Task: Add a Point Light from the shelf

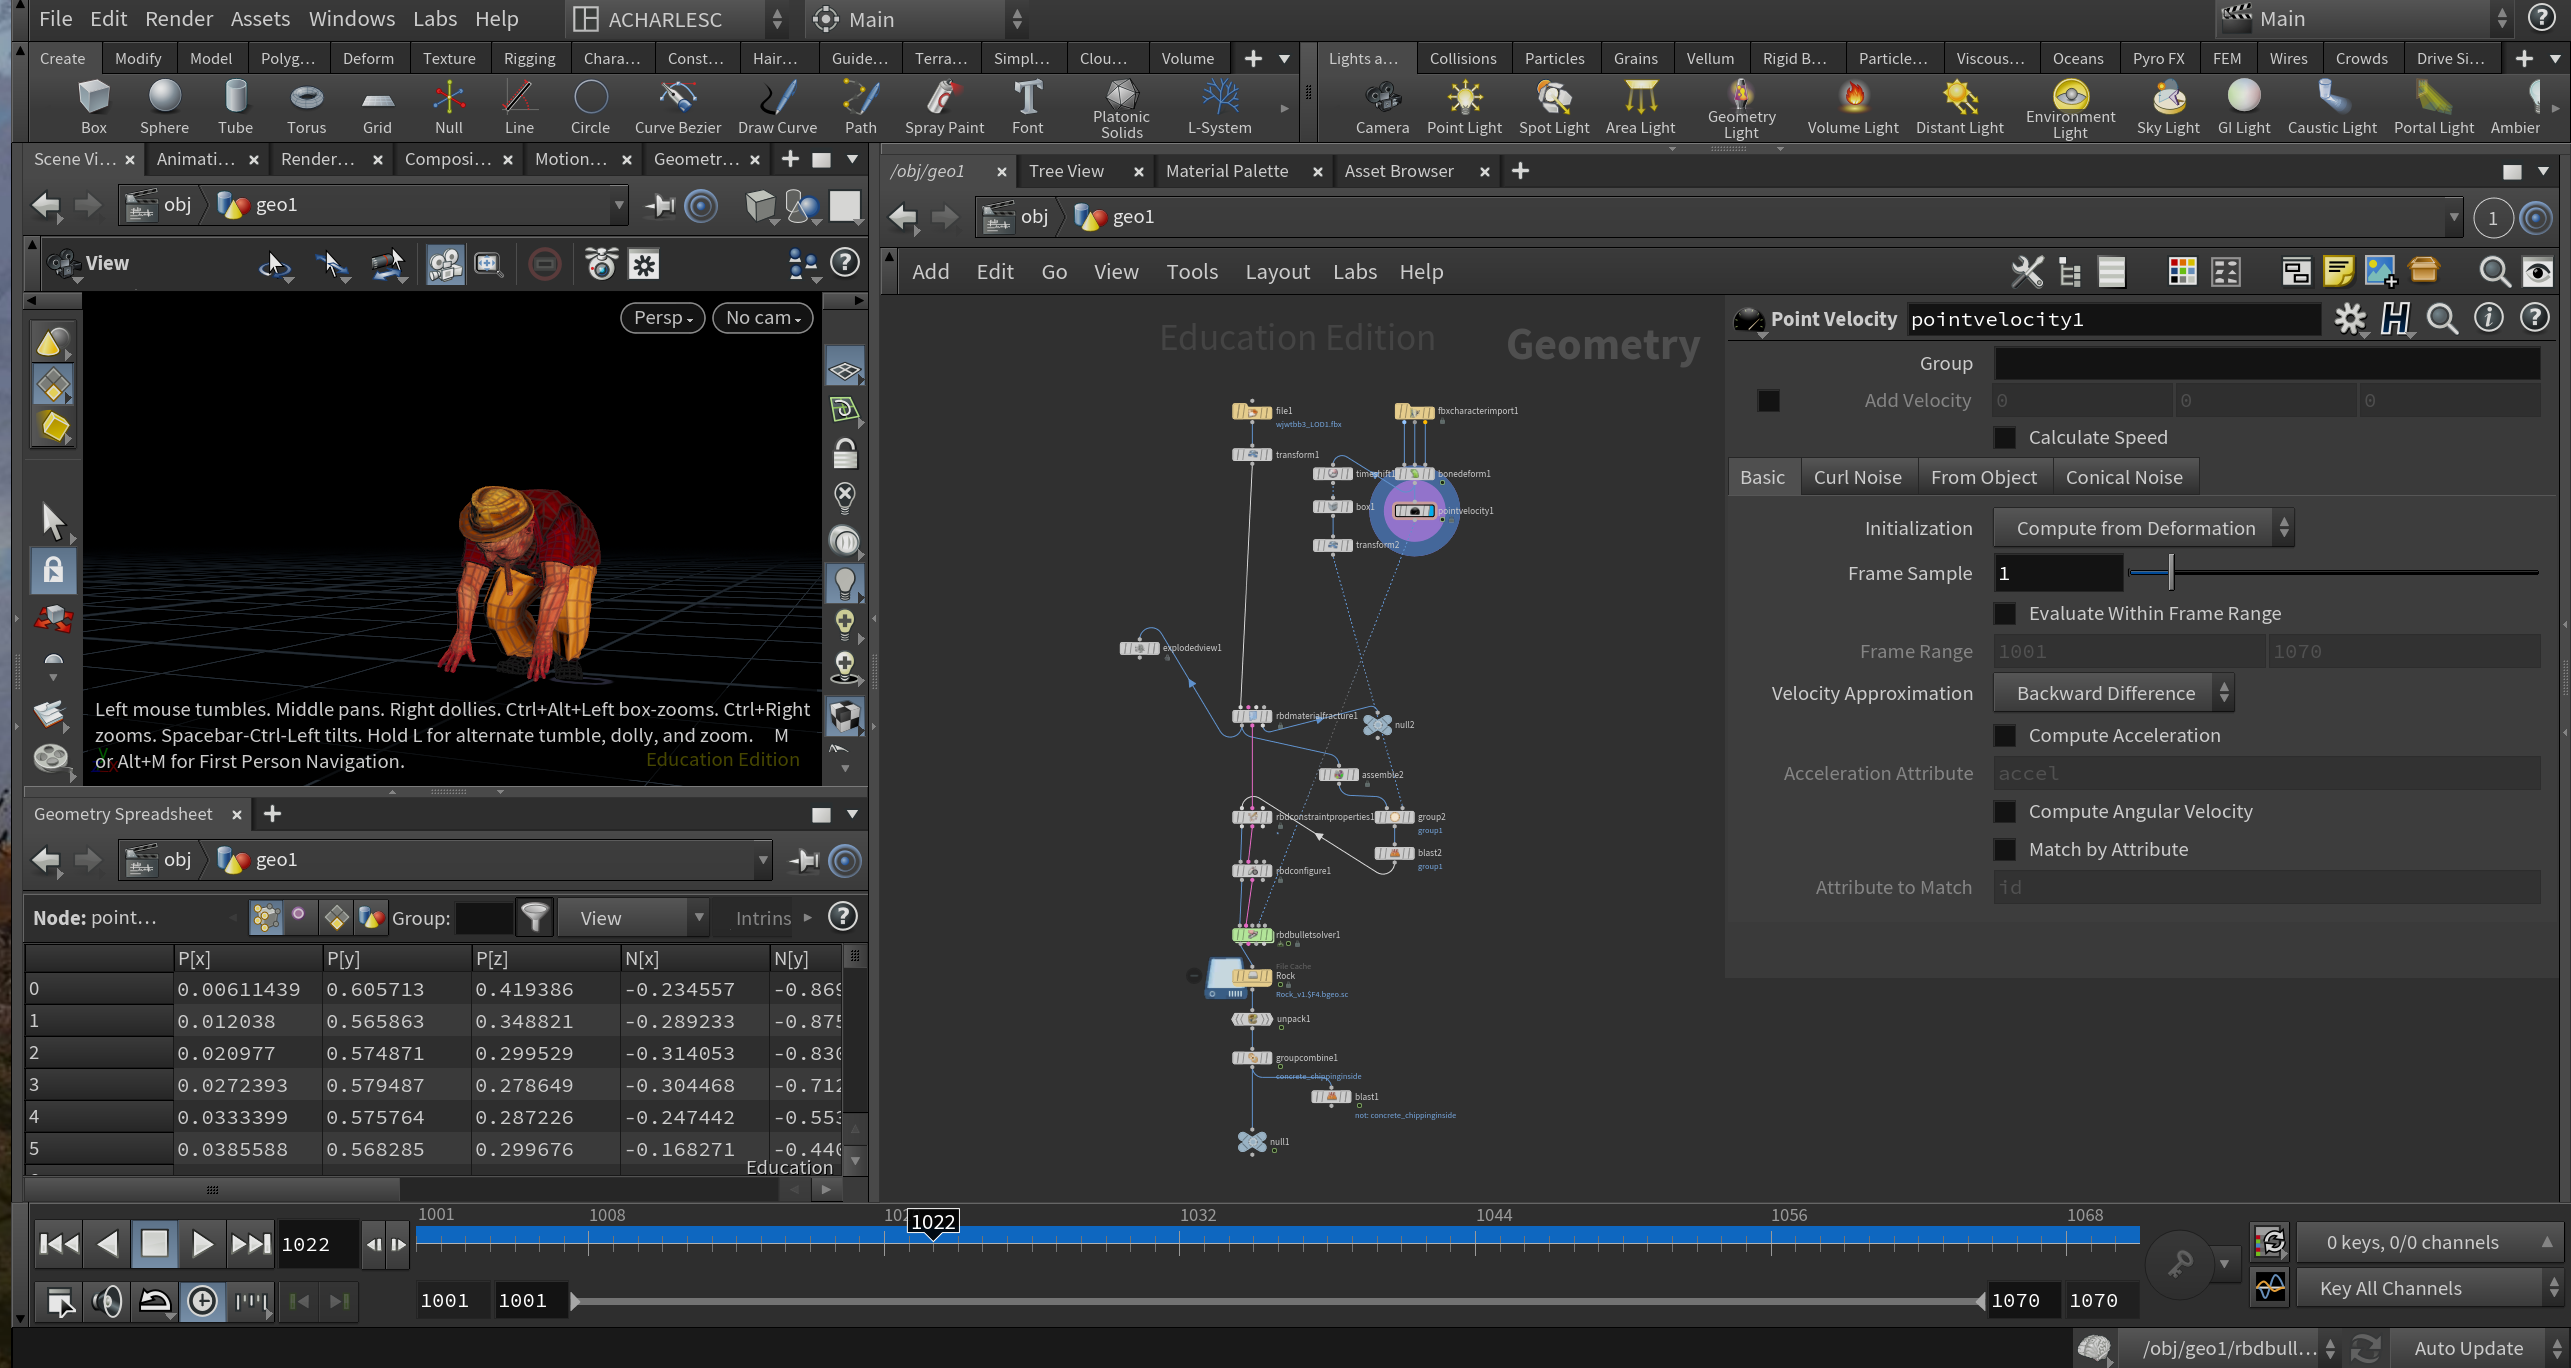Action: point(1464,107)
